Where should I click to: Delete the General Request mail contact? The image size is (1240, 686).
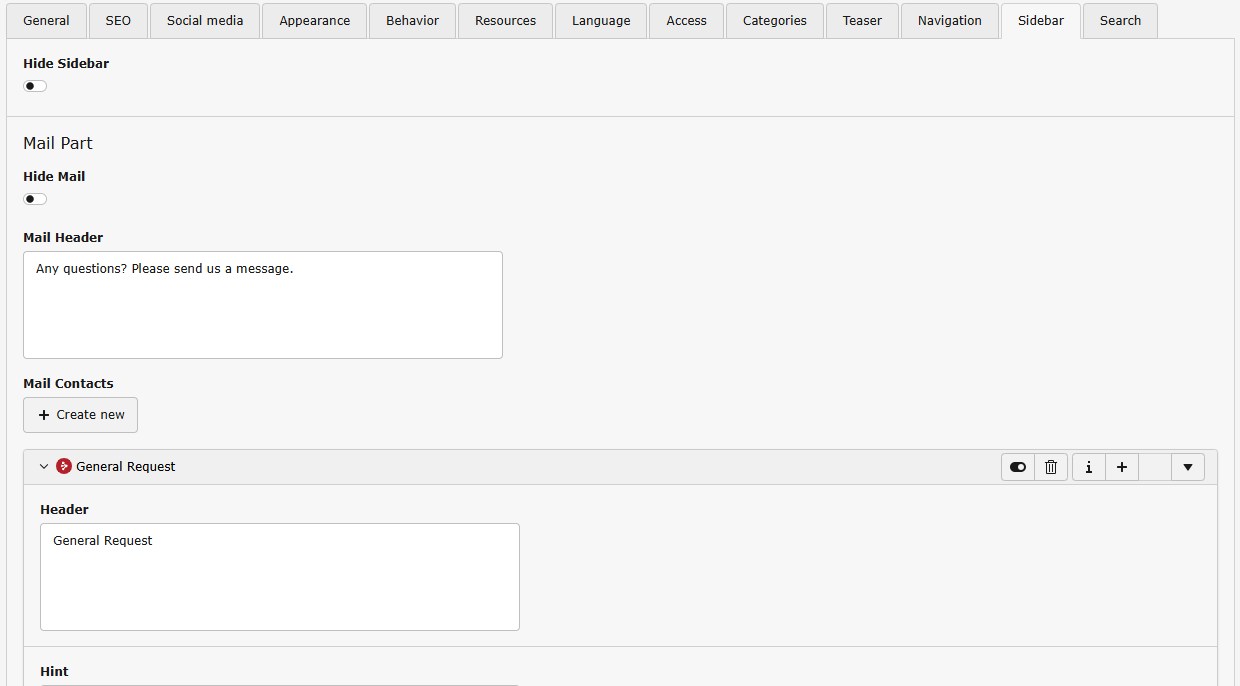[x=1051, y=467]
